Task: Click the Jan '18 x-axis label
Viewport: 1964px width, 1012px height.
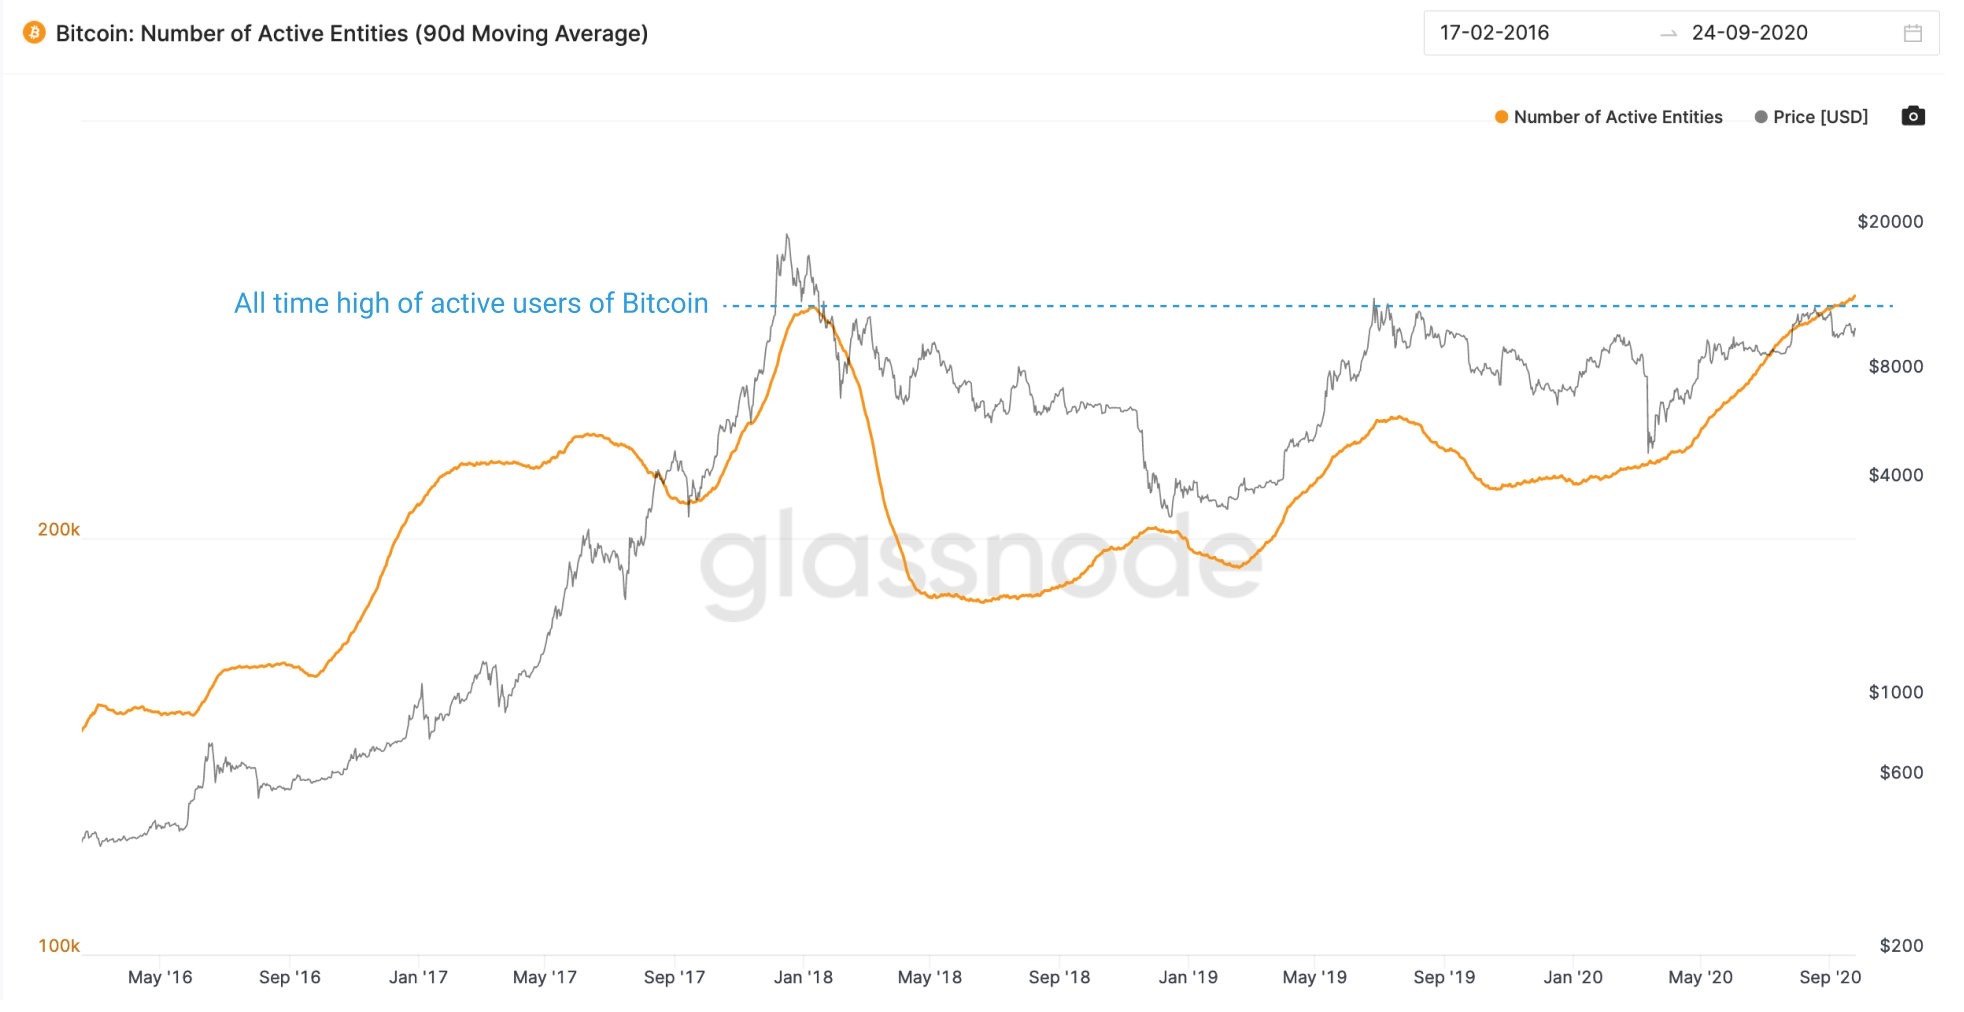Action: click(803, 977)
